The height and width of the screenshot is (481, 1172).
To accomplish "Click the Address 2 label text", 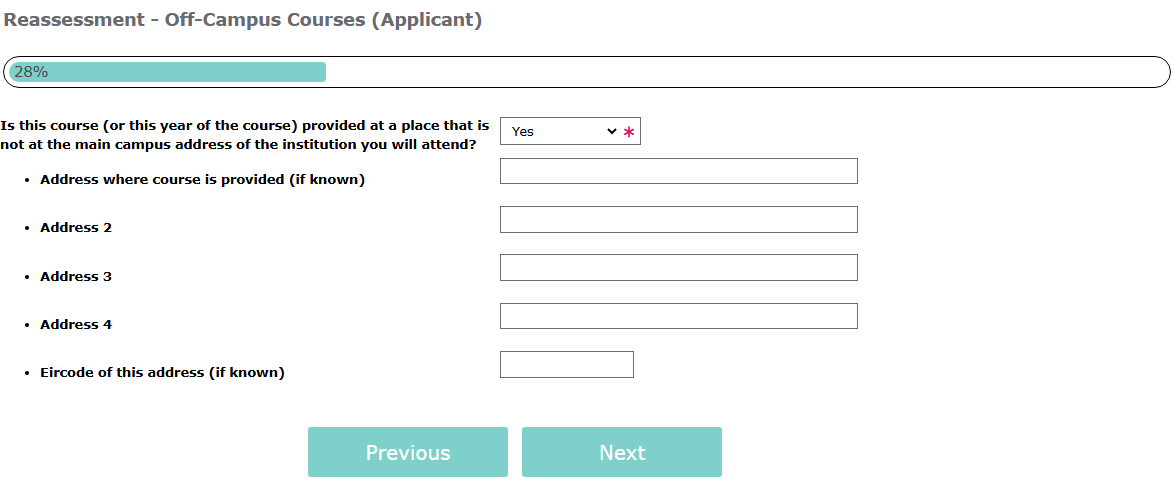I will click(x=76, y=228).
